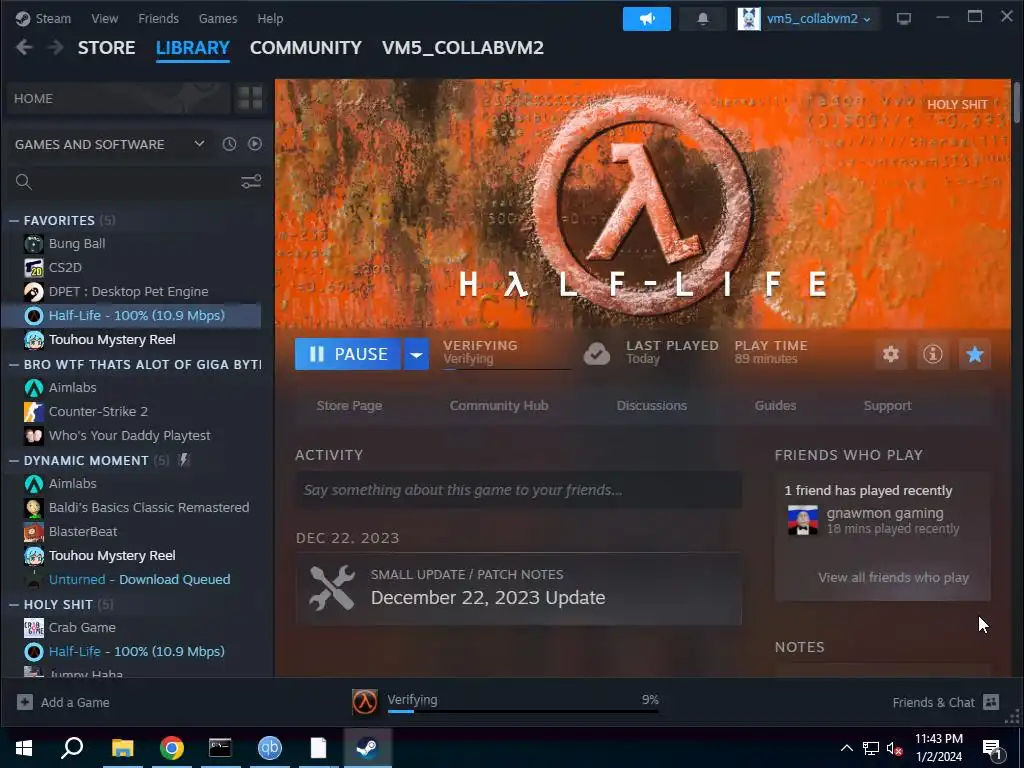Open December 22, 2023 Update news
The width and height of the screenshot is (1024, 768).
[488, 598]
